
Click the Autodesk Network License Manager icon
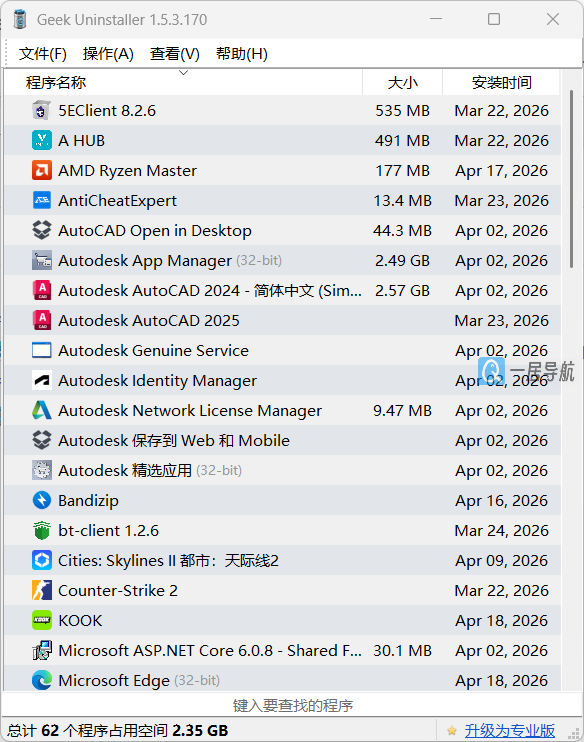click(x=42, y=410)
